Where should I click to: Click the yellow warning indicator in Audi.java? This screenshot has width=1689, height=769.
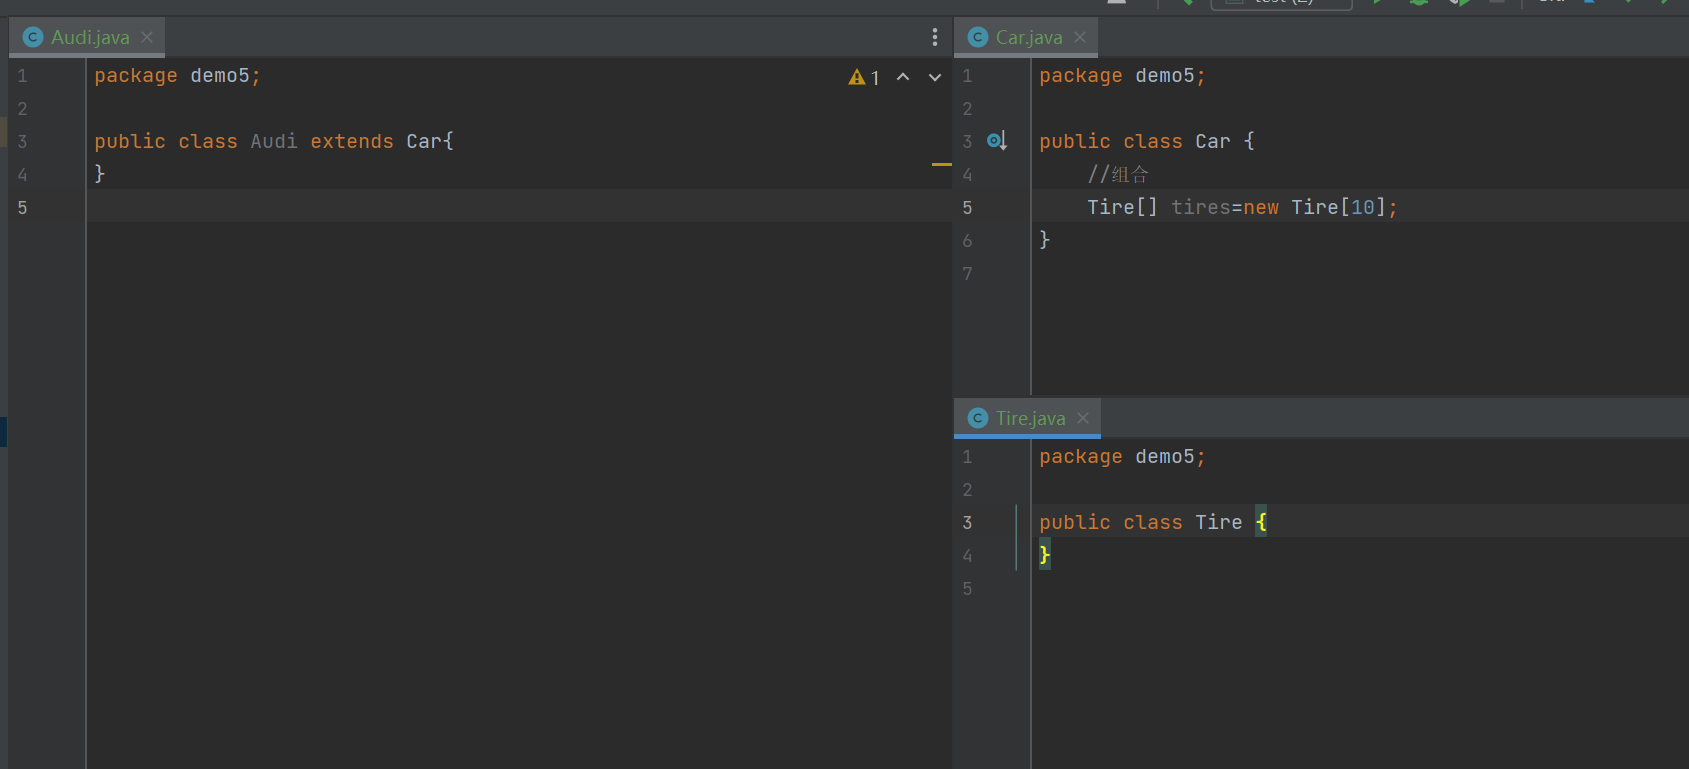(864, 77)
